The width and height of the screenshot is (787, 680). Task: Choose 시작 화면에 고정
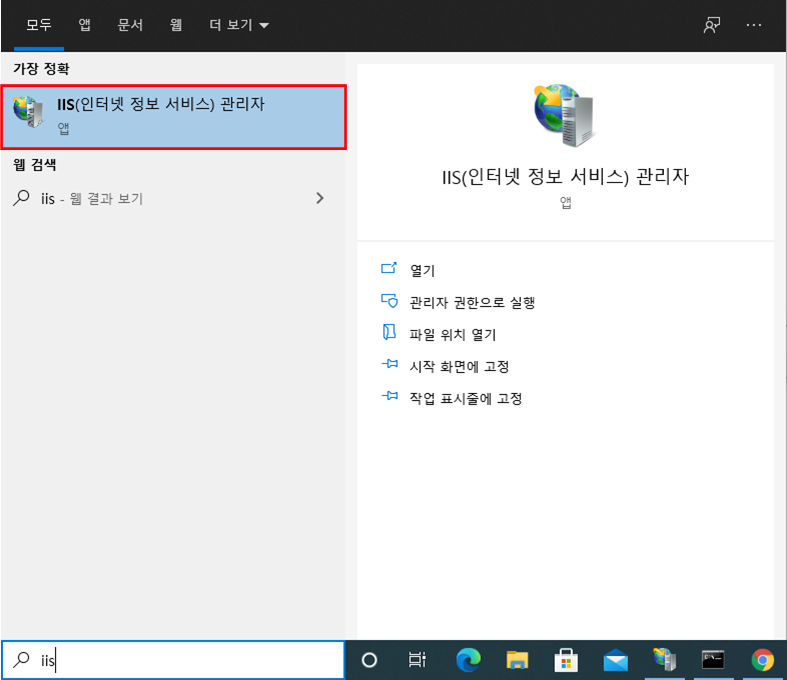click(x=459, y=366)
